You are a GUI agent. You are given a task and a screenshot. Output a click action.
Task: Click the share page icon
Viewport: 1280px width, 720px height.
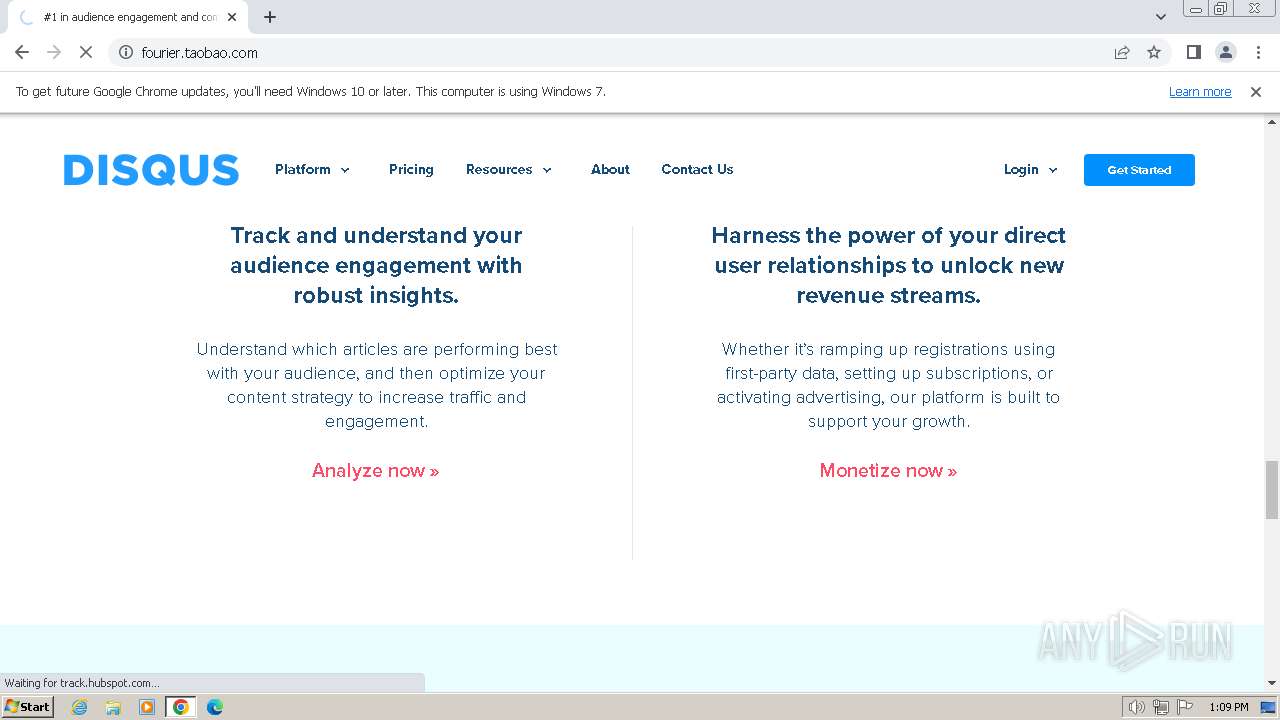pos(1122,52)
